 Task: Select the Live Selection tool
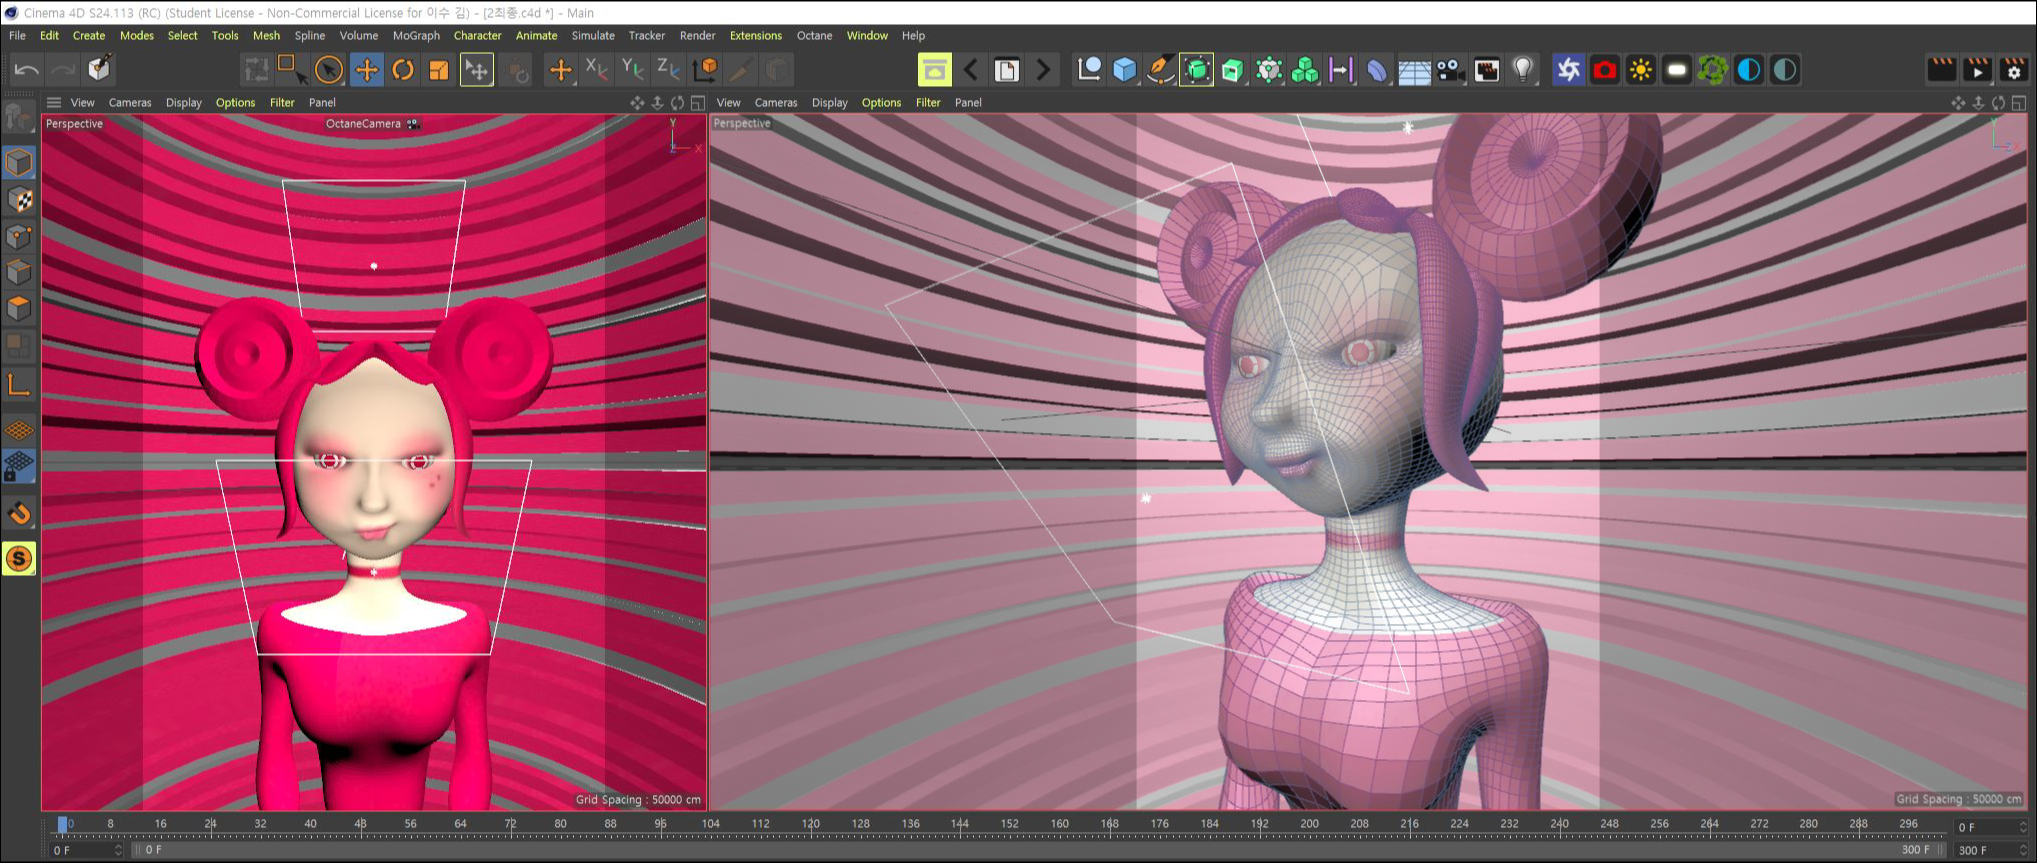click(329, 69)
